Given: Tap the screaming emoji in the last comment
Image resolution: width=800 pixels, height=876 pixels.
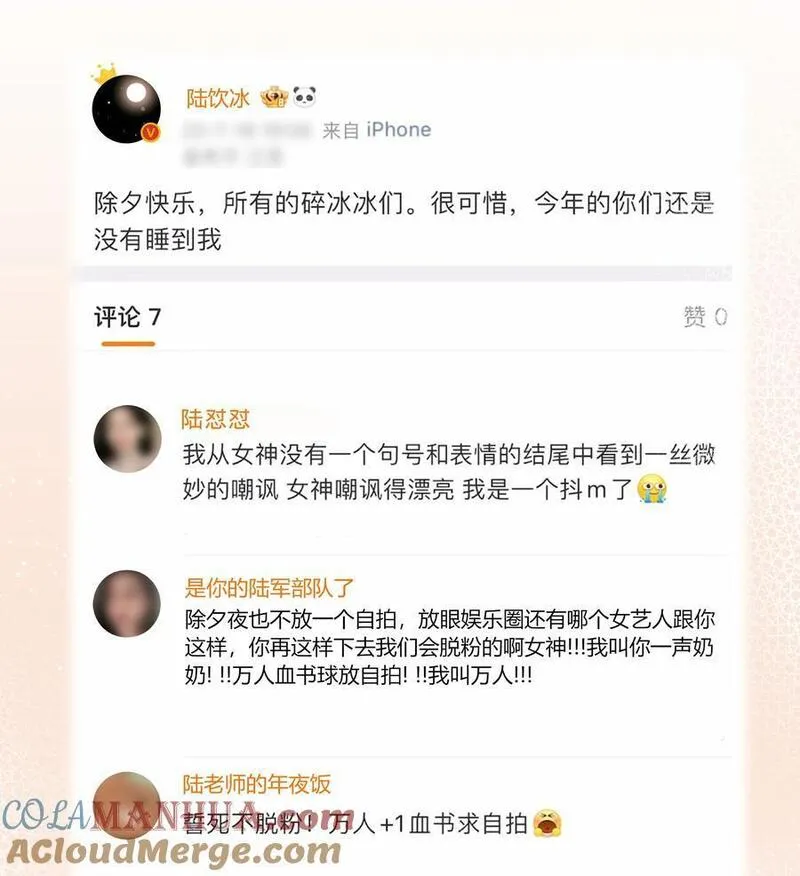Looking at the screenshot, I should point(547,823).
